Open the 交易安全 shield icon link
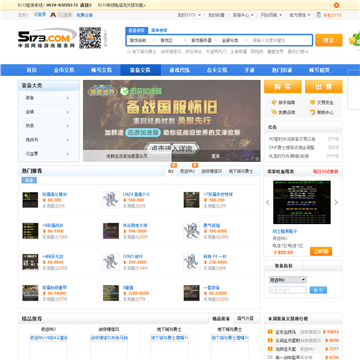The image size is (360, 360). click(312, 102)
